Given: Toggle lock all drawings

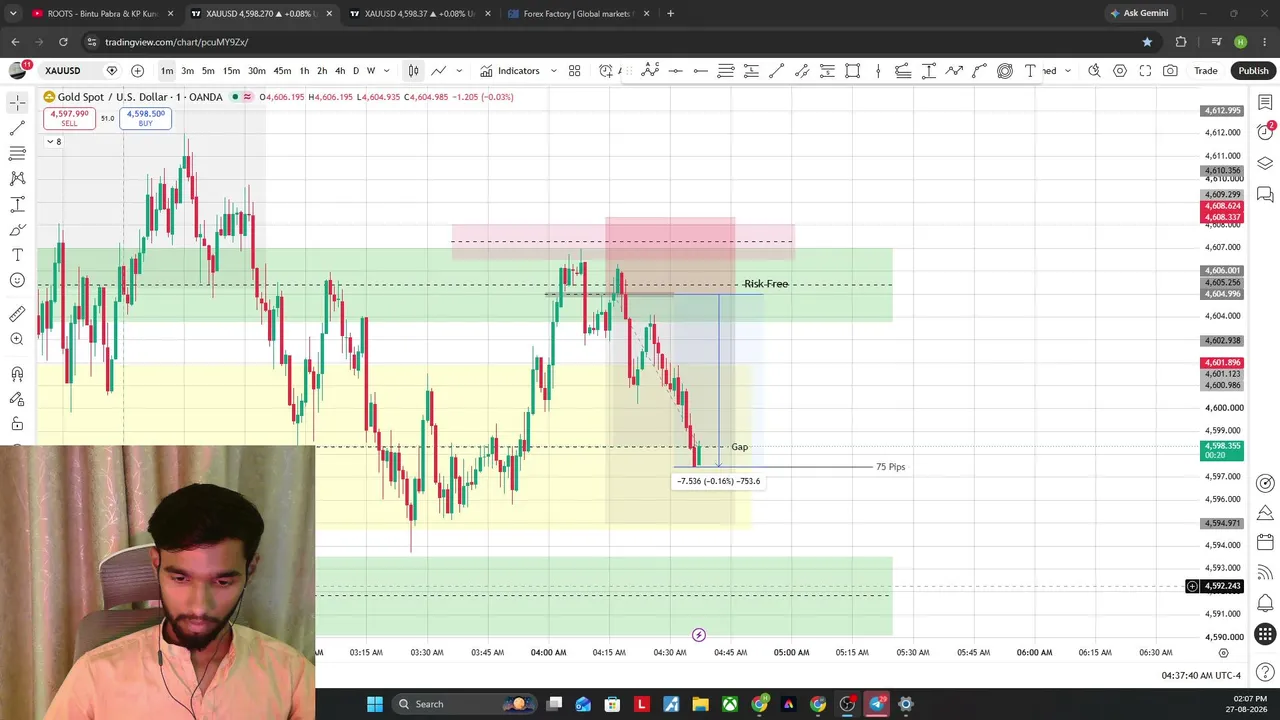Looking at the screenshot, I should click(17, 424).
